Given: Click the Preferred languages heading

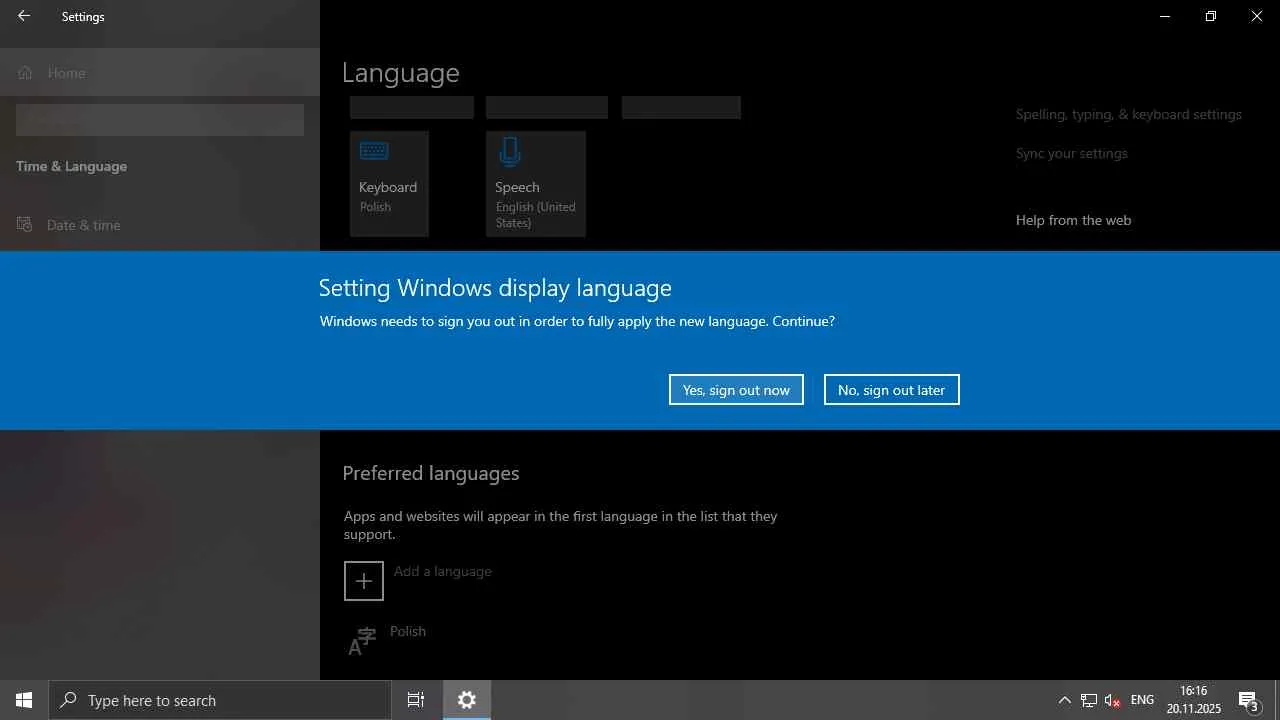Looking at the screenshot, I should coord(431,473).
